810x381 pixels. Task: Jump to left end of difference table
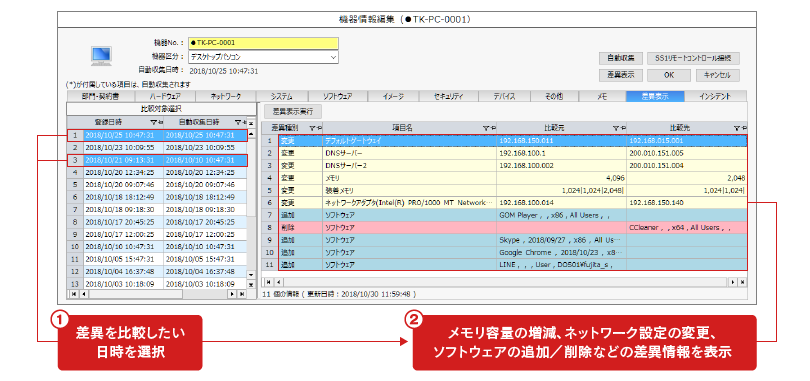pyautogui.click(x=268, y=282)
